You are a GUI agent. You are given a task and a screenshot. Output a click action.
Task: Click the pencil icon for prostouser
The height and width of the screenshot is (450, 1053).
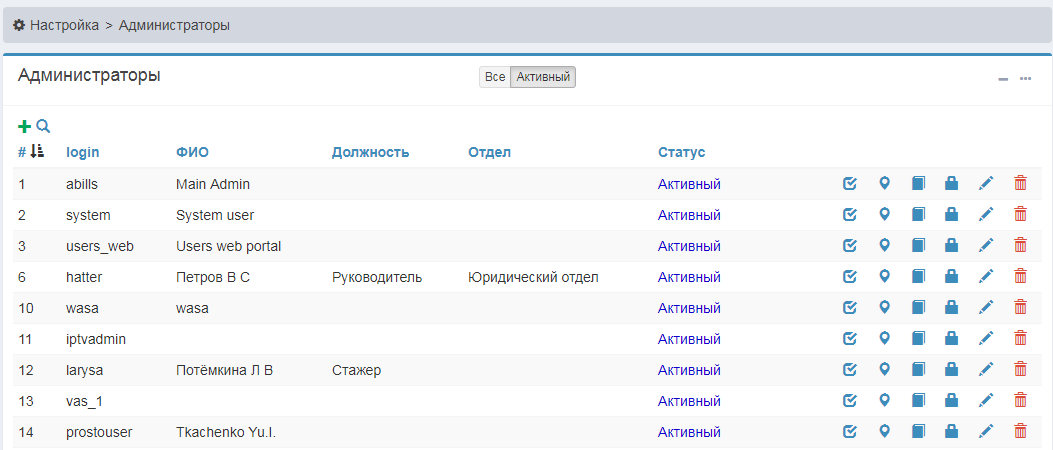[x=985, y=432]
